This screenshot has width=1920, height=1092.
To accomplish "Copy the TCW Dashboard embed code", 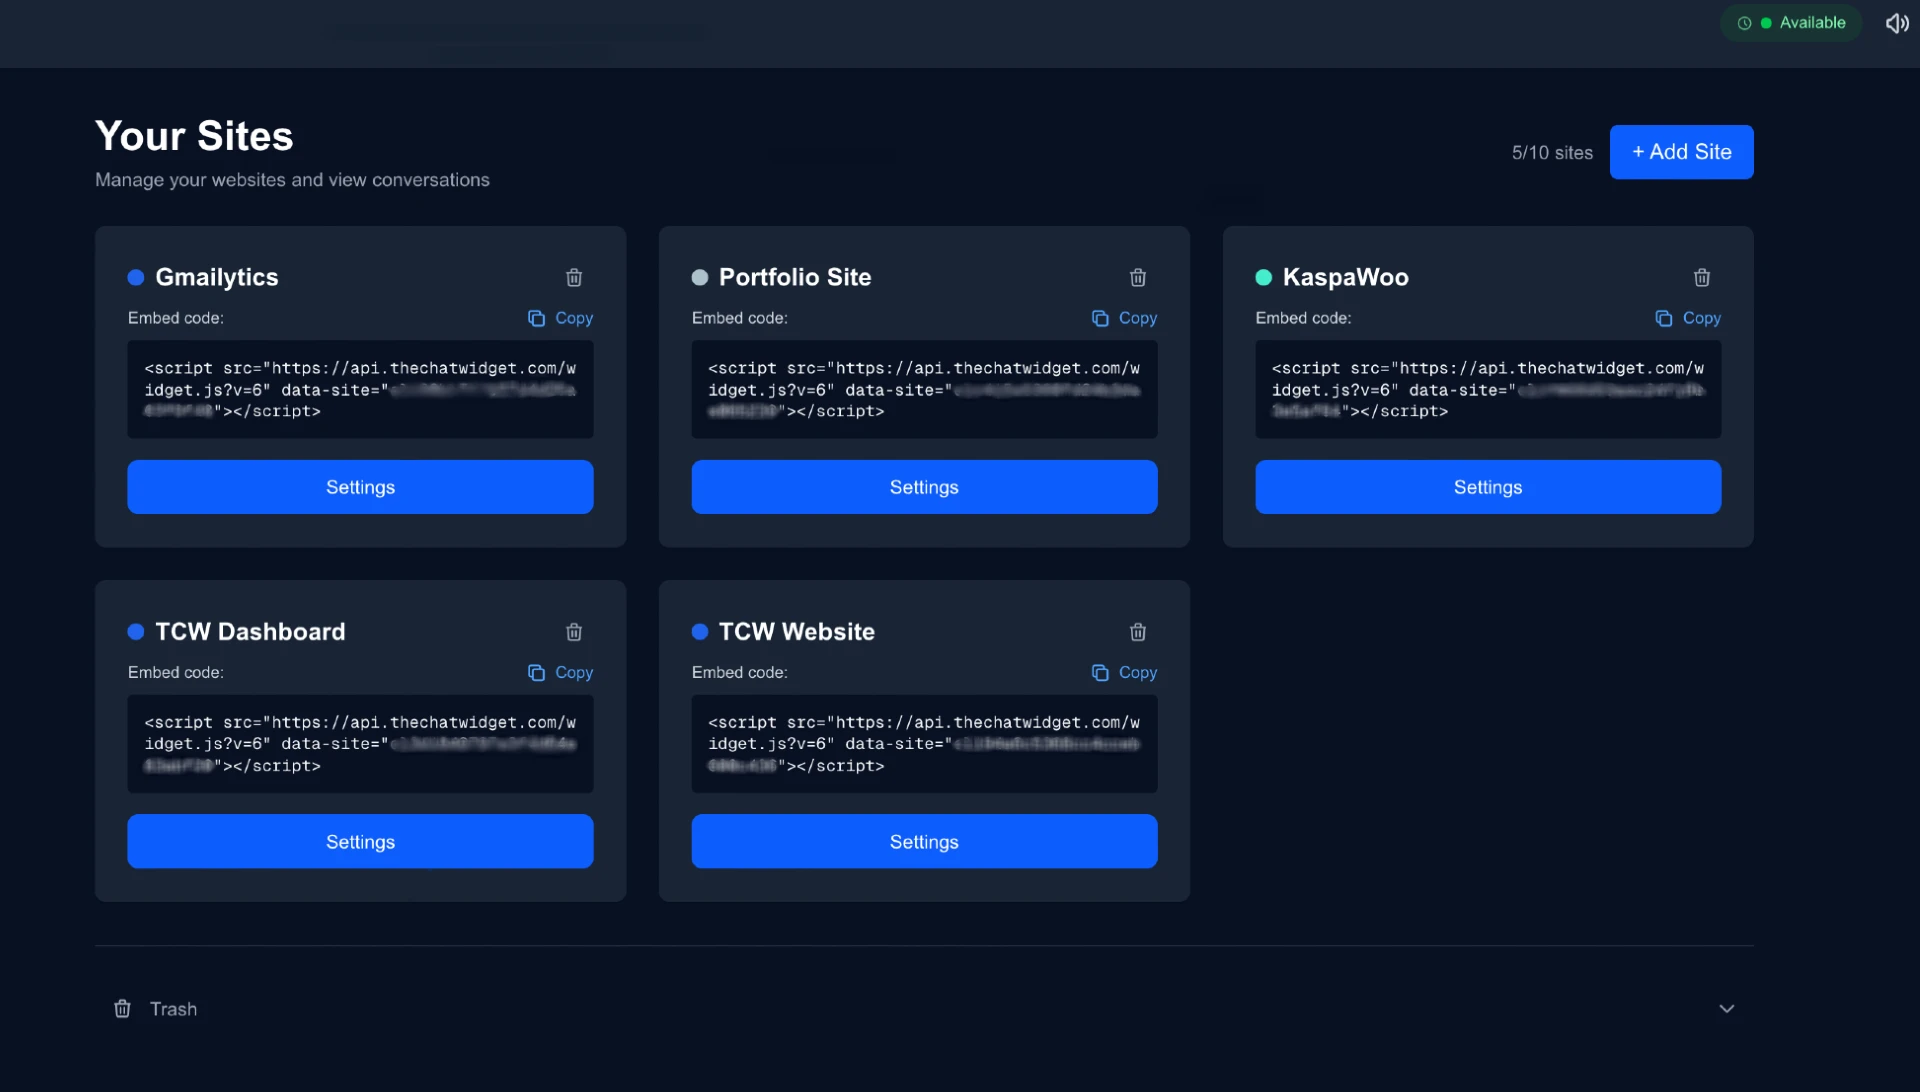I will pyautogui.click(x=560, y=672).
